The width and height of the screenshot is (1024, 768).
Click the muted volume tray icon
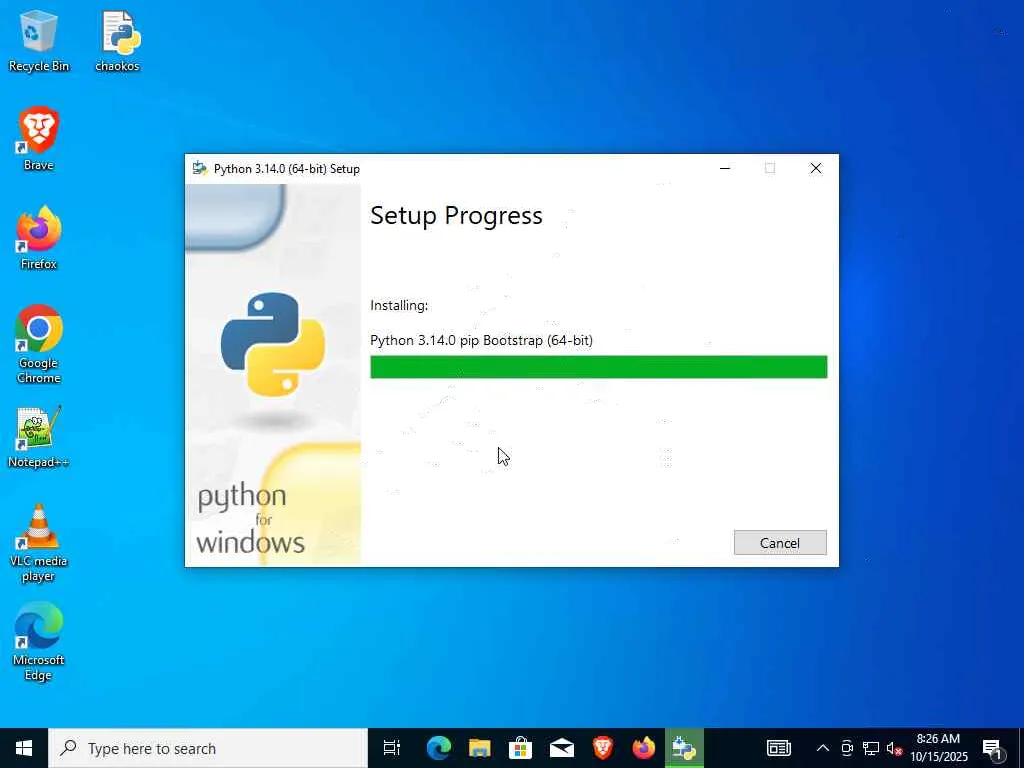coord(893,749)
